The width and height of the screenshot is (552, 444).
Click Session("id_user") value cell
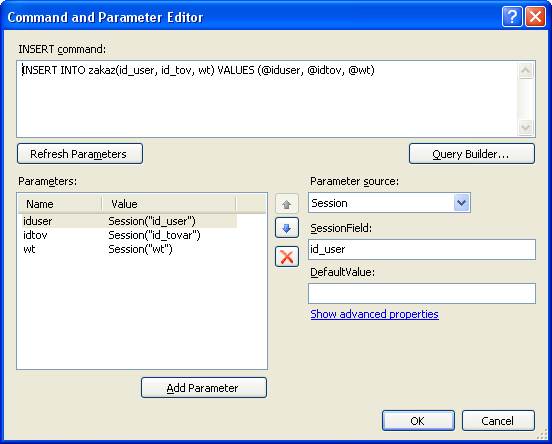click(152, 221)
